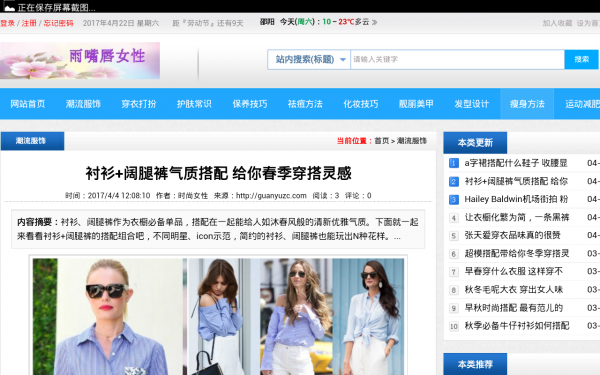Open article 张天爱穿衣品味真的很赞
The image size is (600, 375).
click(x=512, y=235)
